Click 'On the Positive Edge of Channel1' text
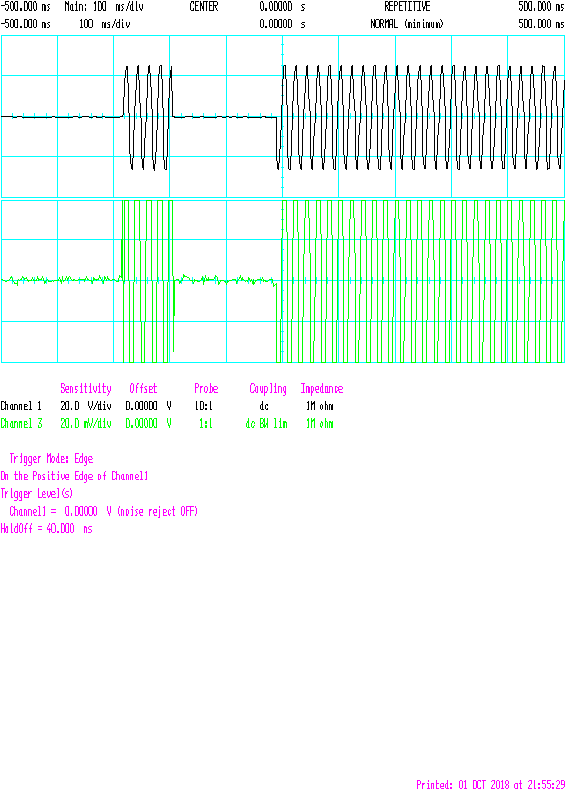Image resolution: width=566 pixels, height=790 pixels. [74, 476]
